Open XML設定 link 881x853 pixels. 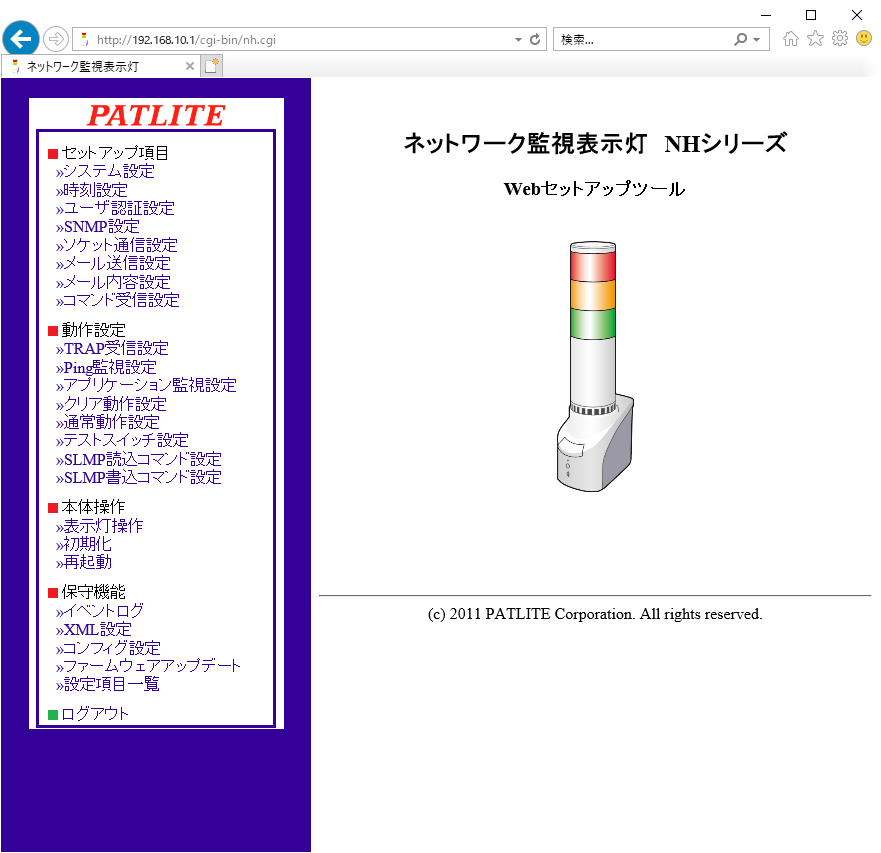tap(94, 629)
